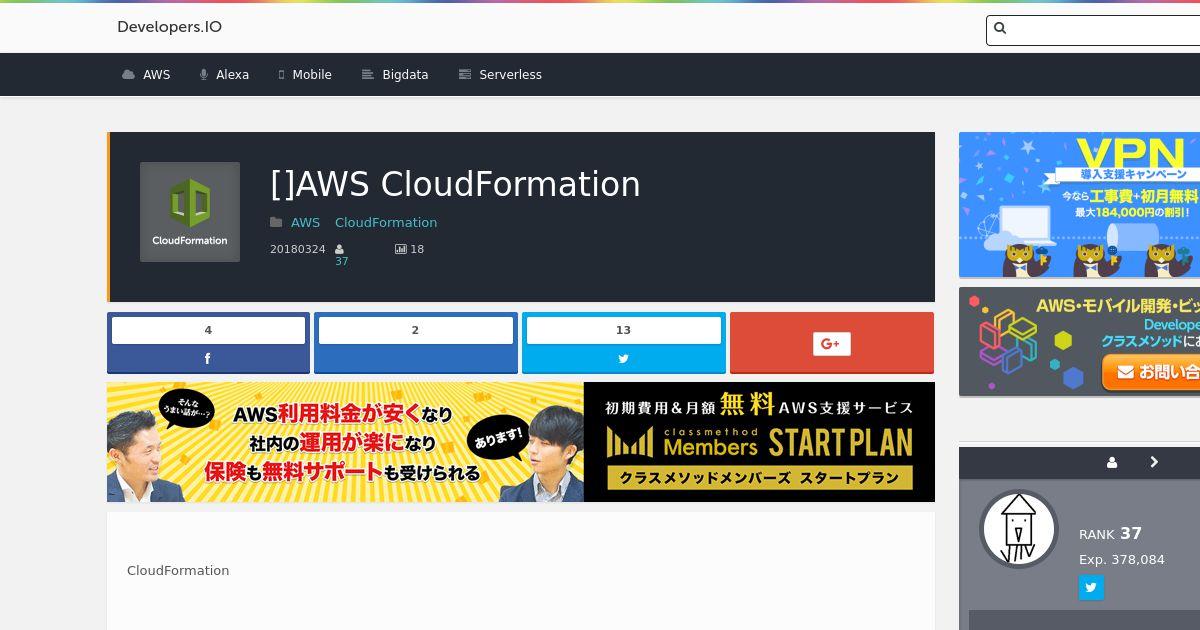Click the user icon in author panel header

tap(1112, 462)
